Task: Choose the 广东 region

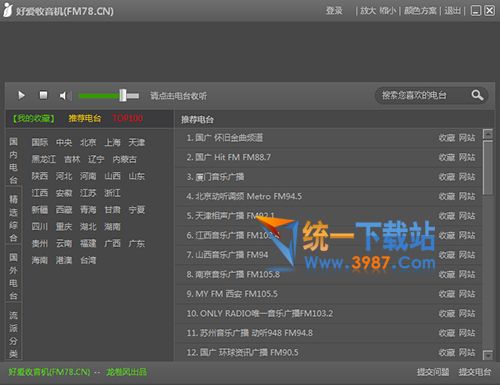Action: click(x=137, y=243)
